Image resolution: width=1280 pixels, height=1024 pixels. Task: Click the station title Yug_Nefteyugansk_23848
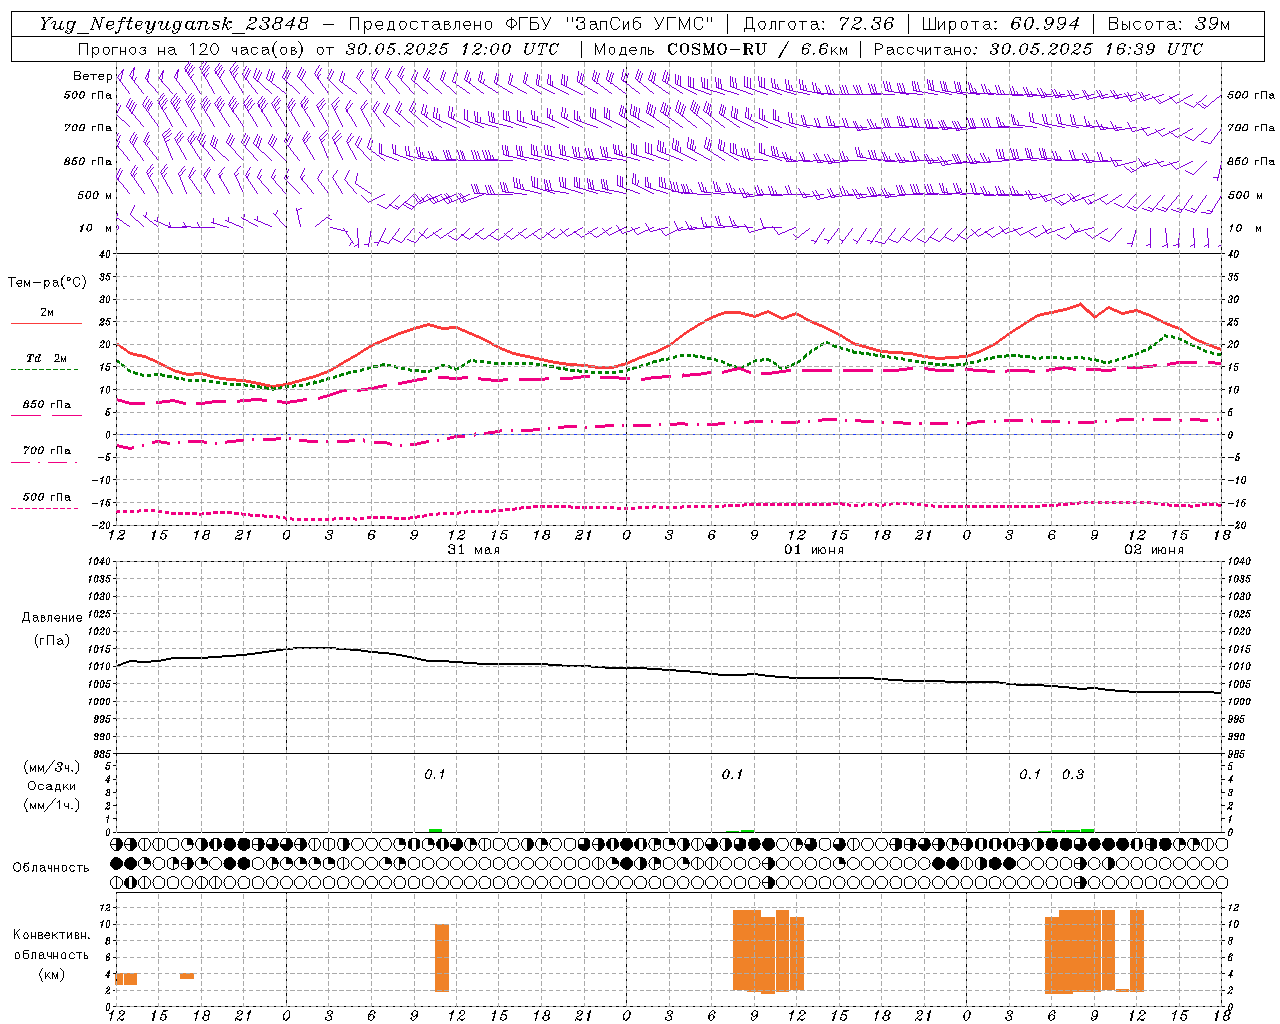[x=174, y=24]
